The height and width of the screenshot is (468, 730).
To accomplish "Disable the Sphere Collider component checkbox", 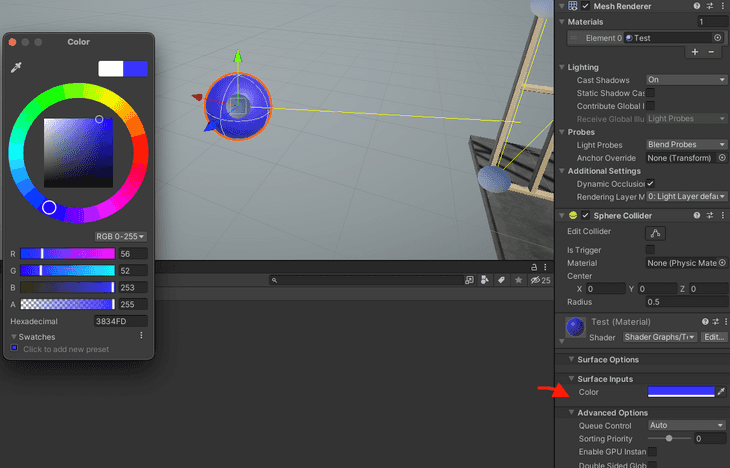I will point(586,215).
